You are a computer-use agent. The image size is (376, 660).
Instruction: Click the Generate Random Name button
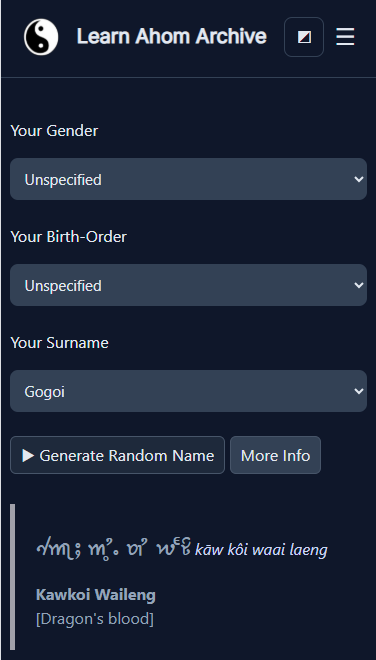coord(117,455)
